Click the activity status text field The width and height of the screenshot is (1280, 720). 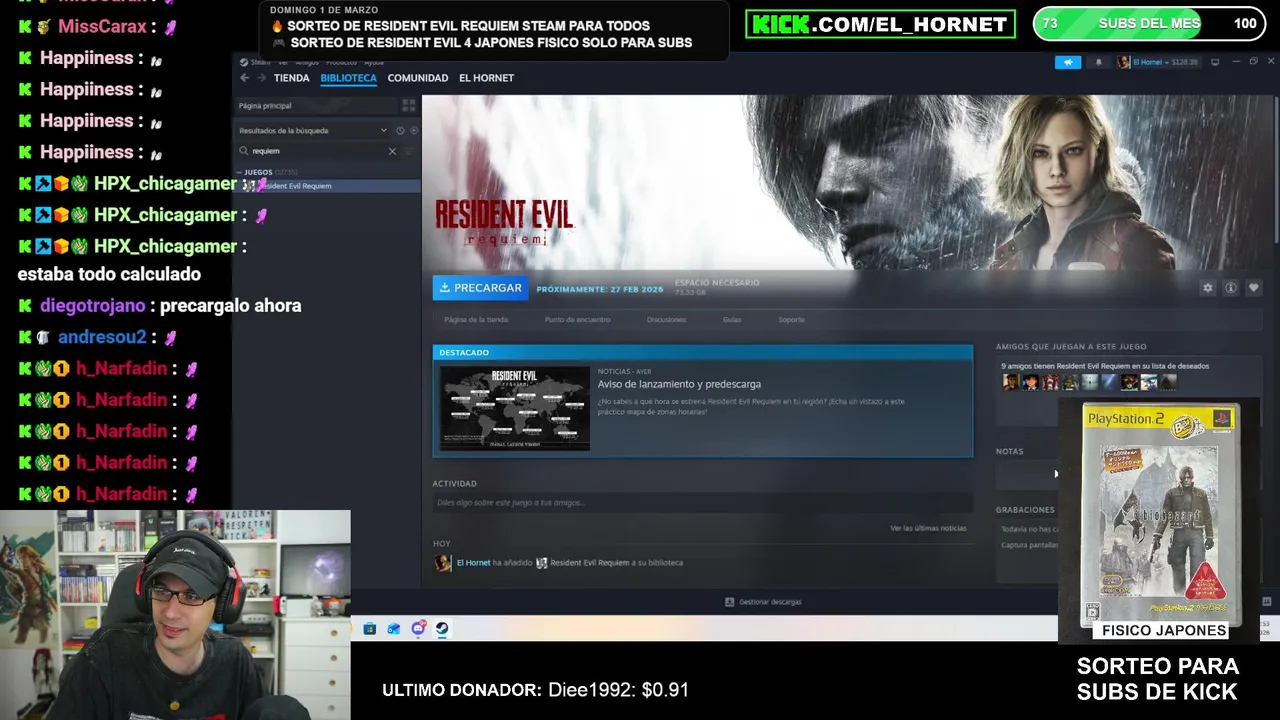(x=702, y=503)
